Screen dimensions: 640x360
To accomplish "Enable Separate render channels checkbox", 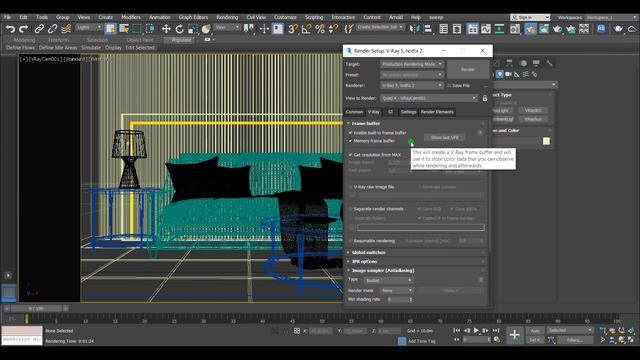I will coord(350,209).
